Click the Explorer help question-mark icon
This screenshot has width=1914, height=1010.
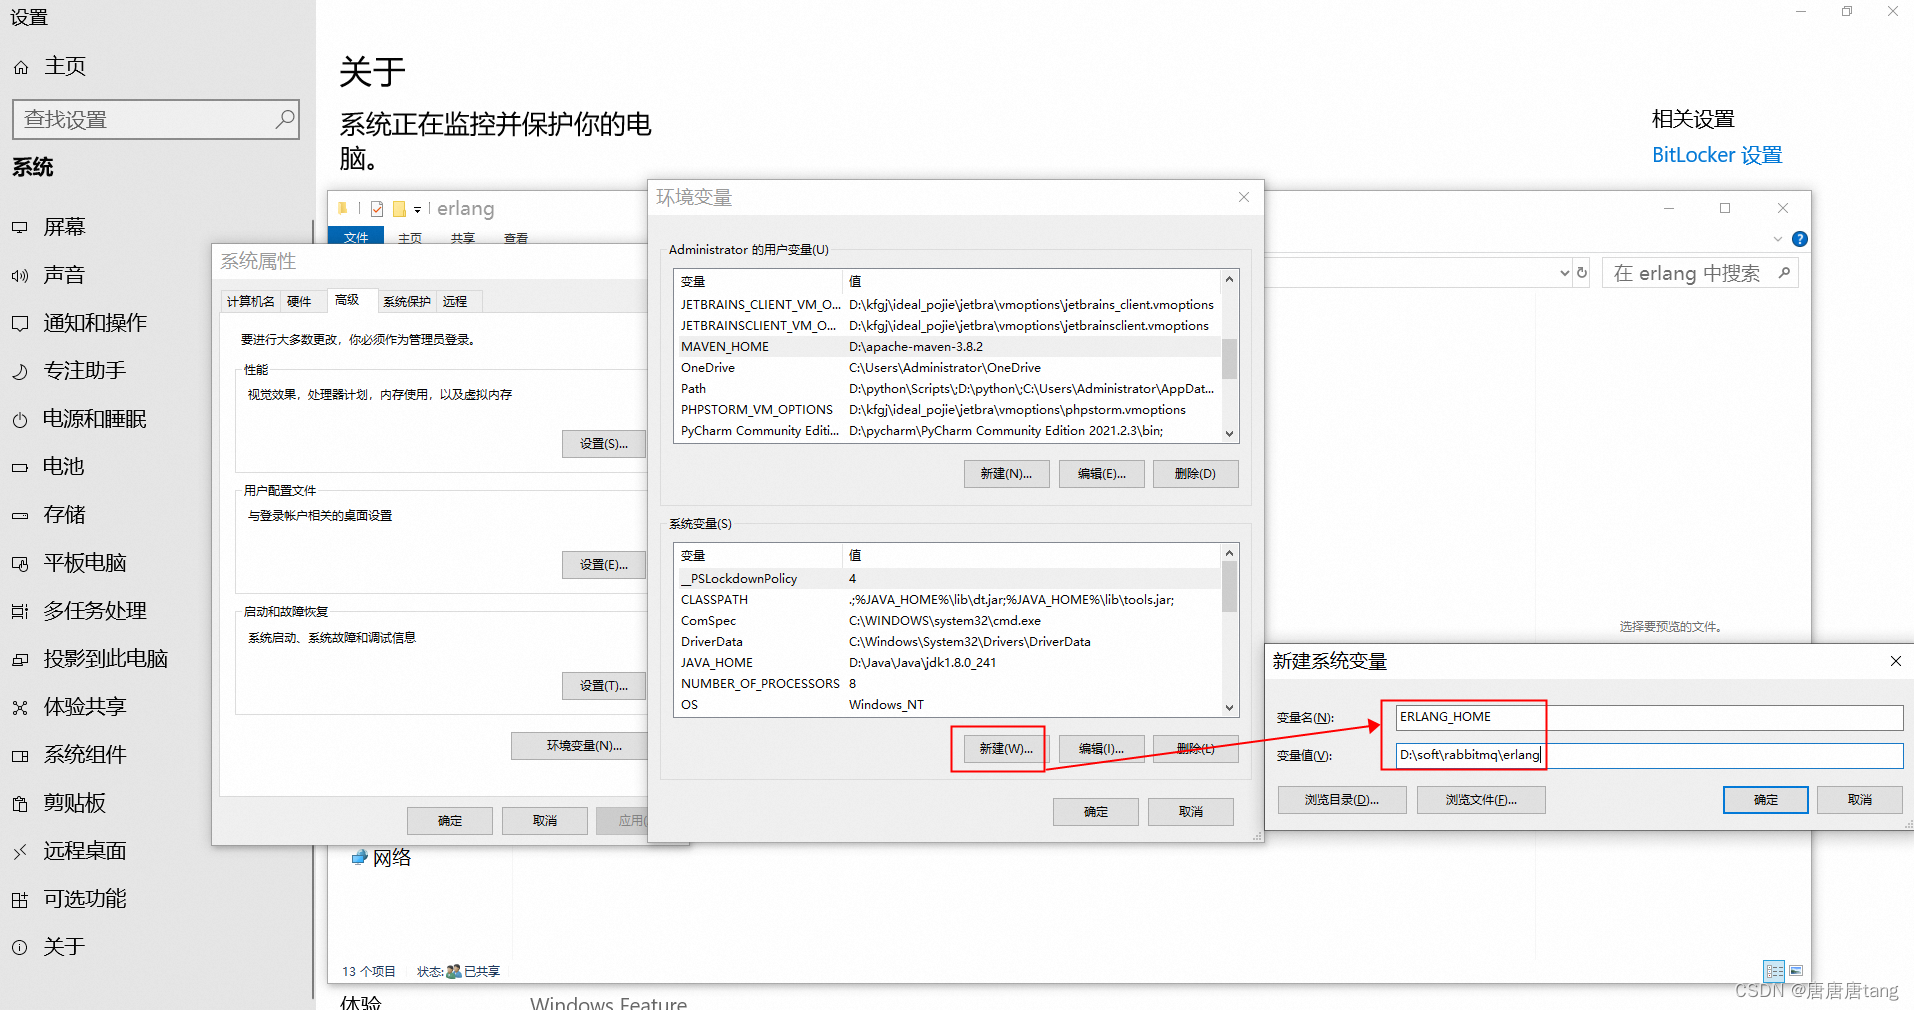[x=1800, y=239]
